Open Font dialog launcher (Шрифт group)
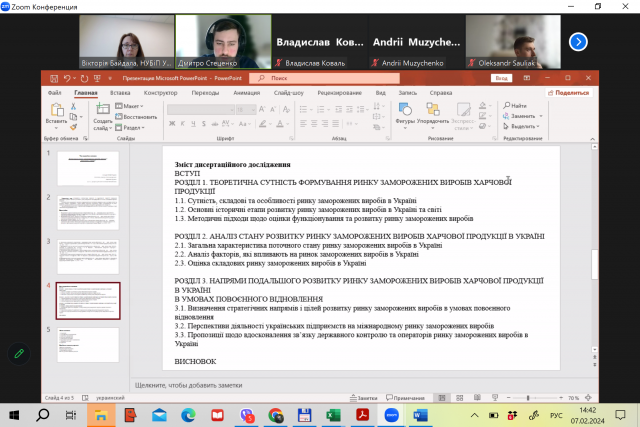The image size is (640, 427). click(291, 138)
